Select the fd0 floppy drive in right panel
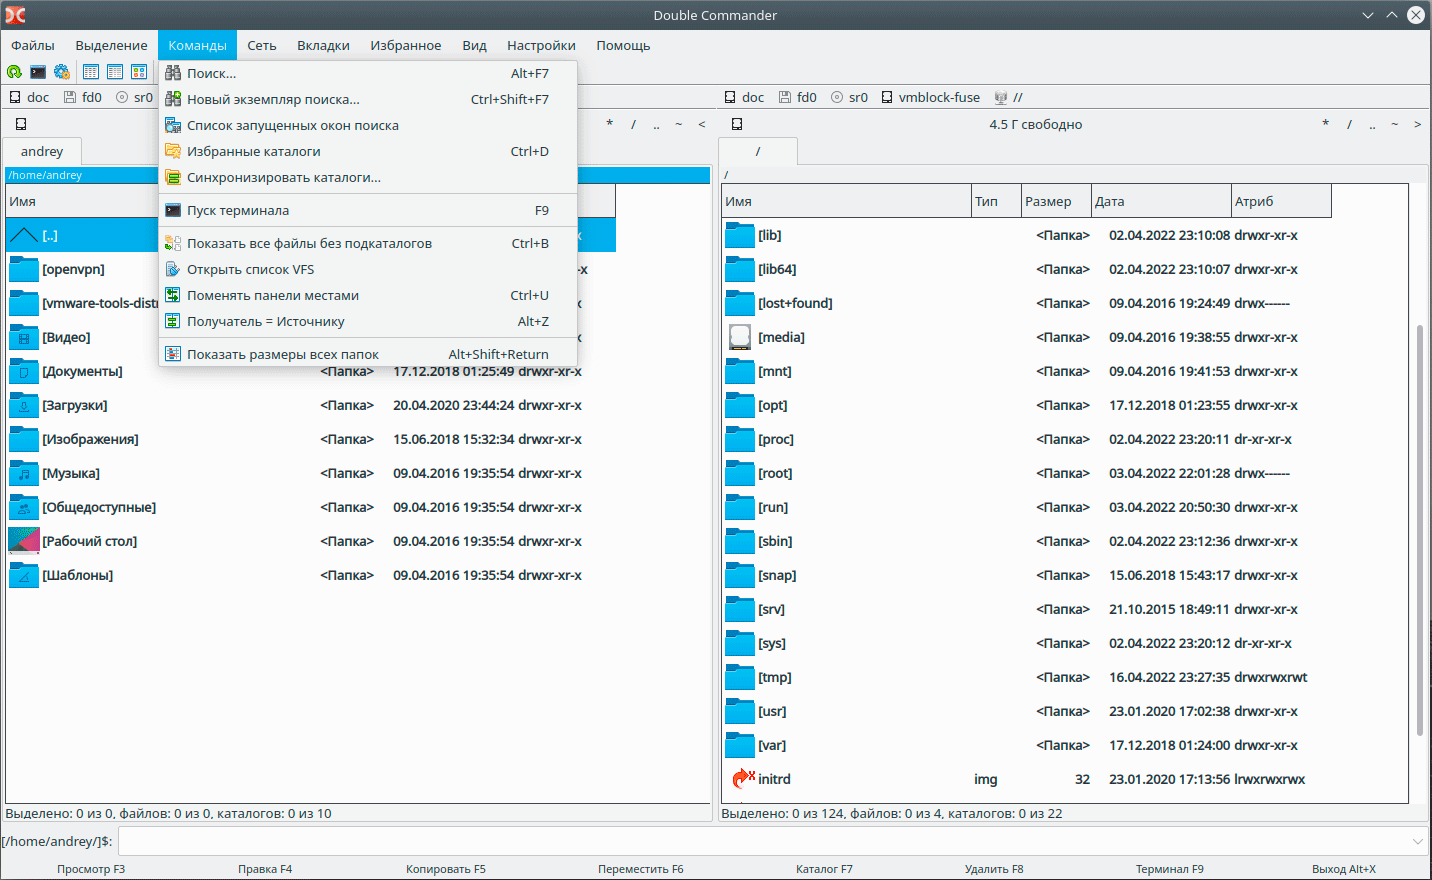 (797, 97)
